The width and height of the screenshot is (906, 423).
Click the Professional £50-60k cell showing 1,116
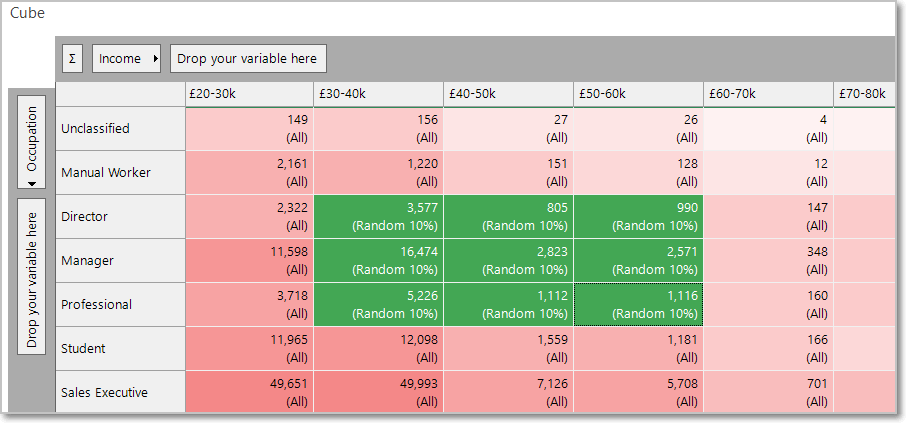(638, 305)
